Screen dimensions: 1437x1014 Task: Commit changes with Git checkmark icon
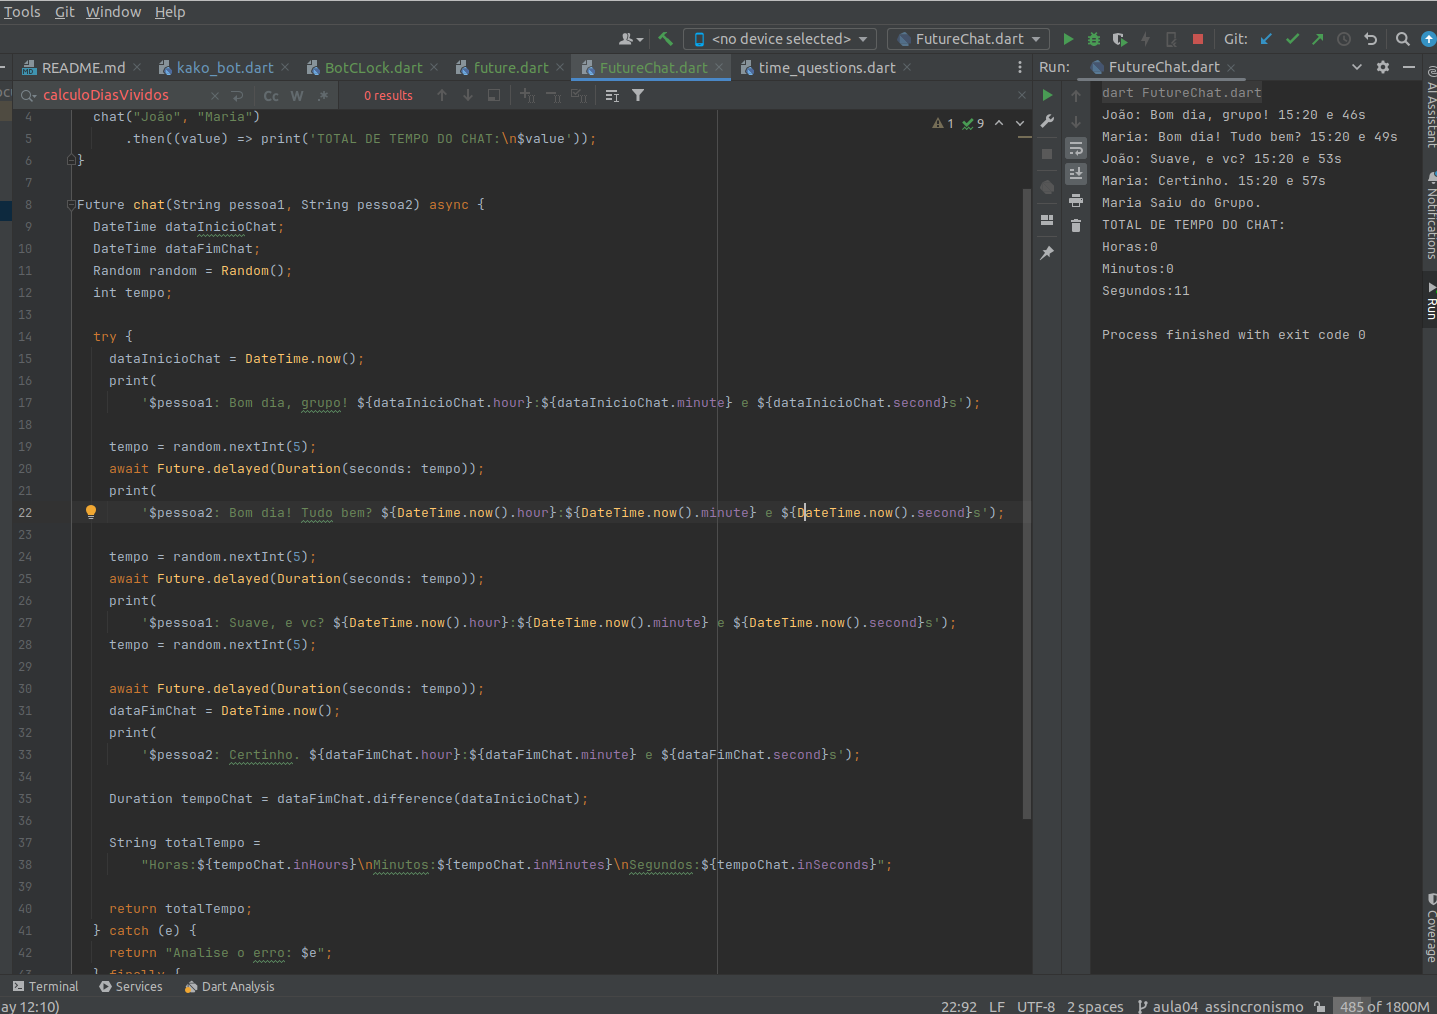[x=1292, y=39]
